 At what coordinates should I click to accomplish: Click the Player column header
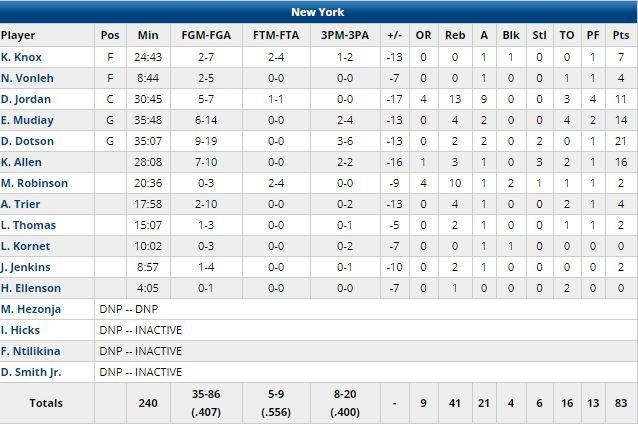point(19,35)
